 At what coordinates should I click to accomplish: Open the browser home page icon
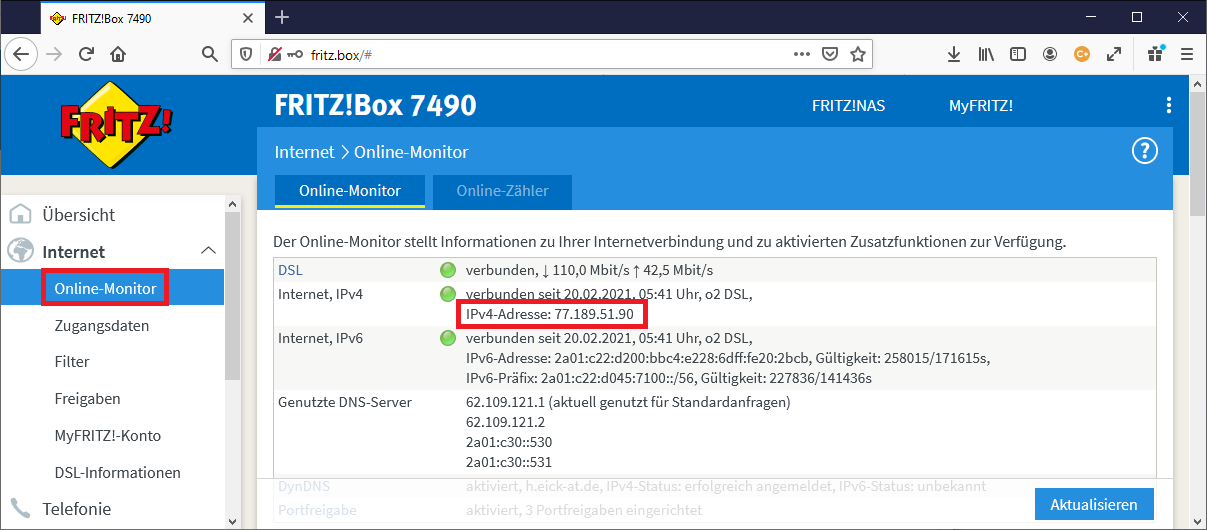point(118,54)
